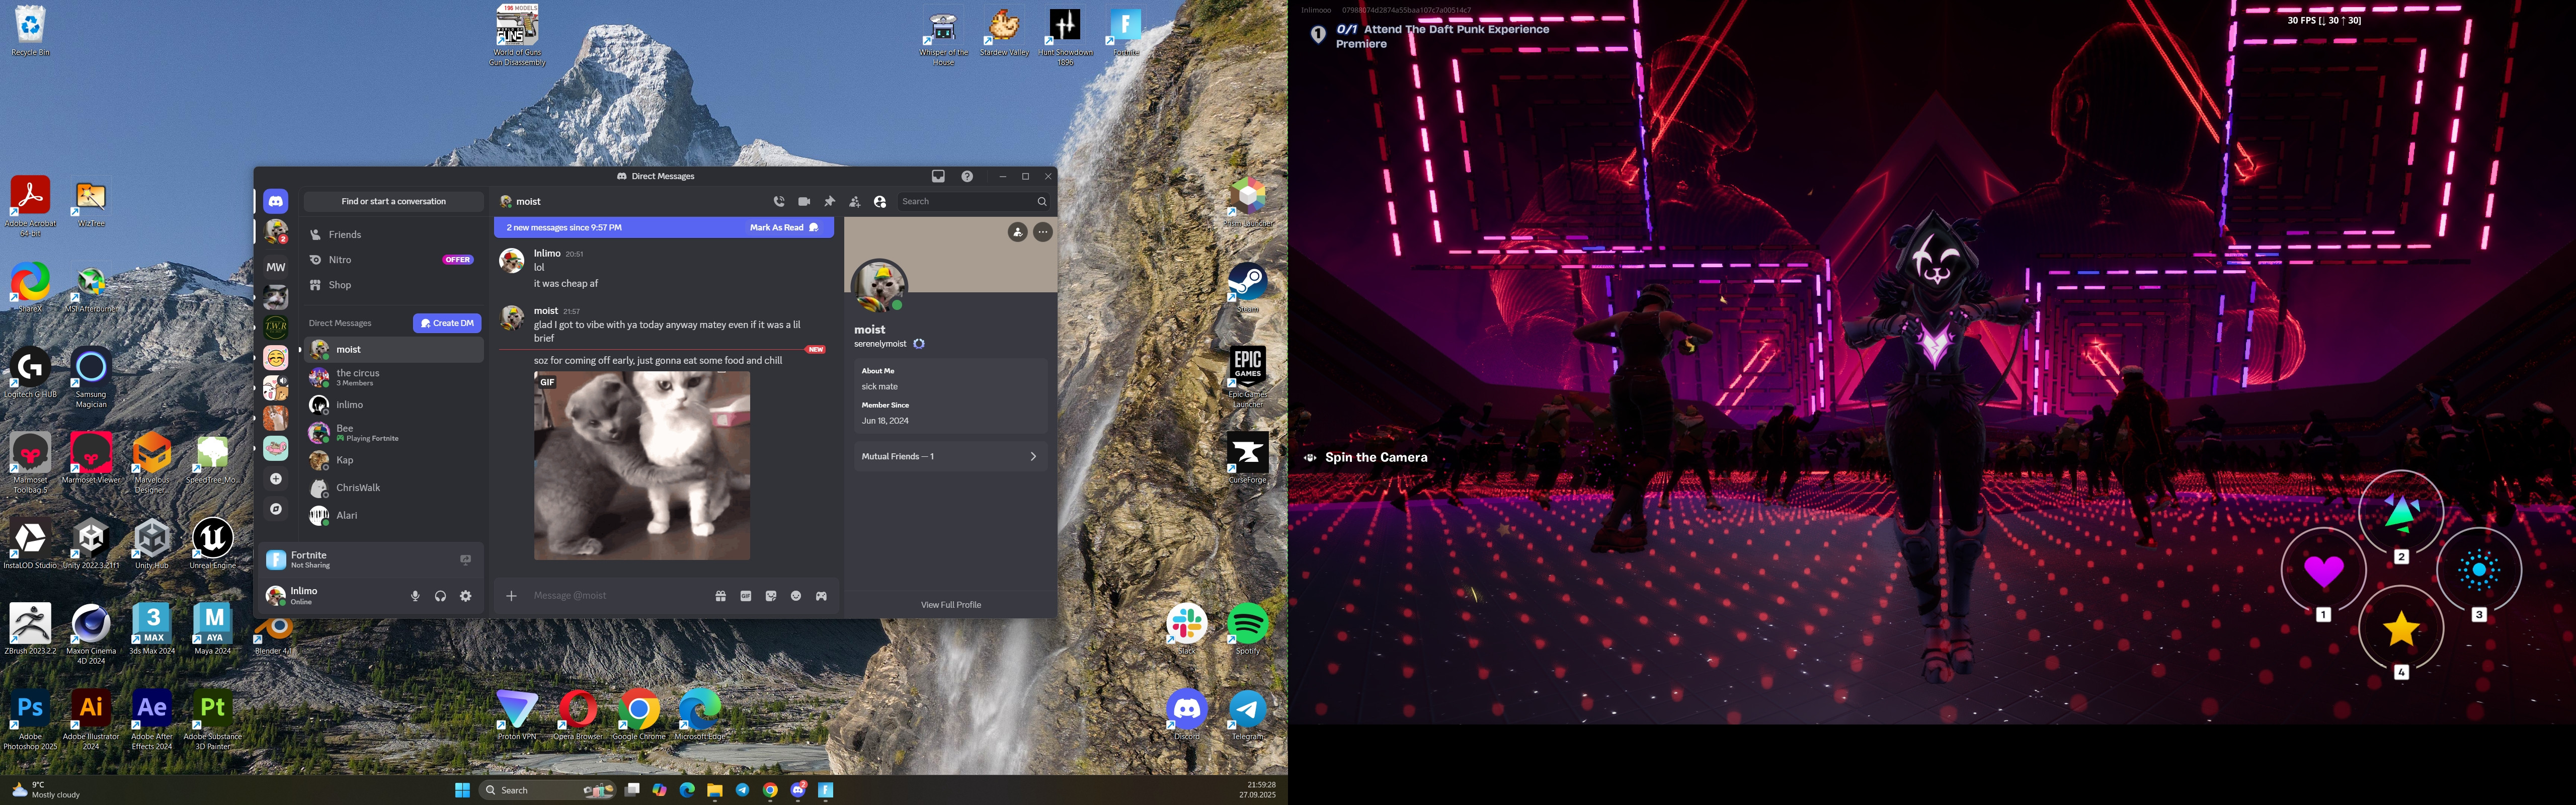
Task: Click the Create DM button
Action: tap(447, 323)
